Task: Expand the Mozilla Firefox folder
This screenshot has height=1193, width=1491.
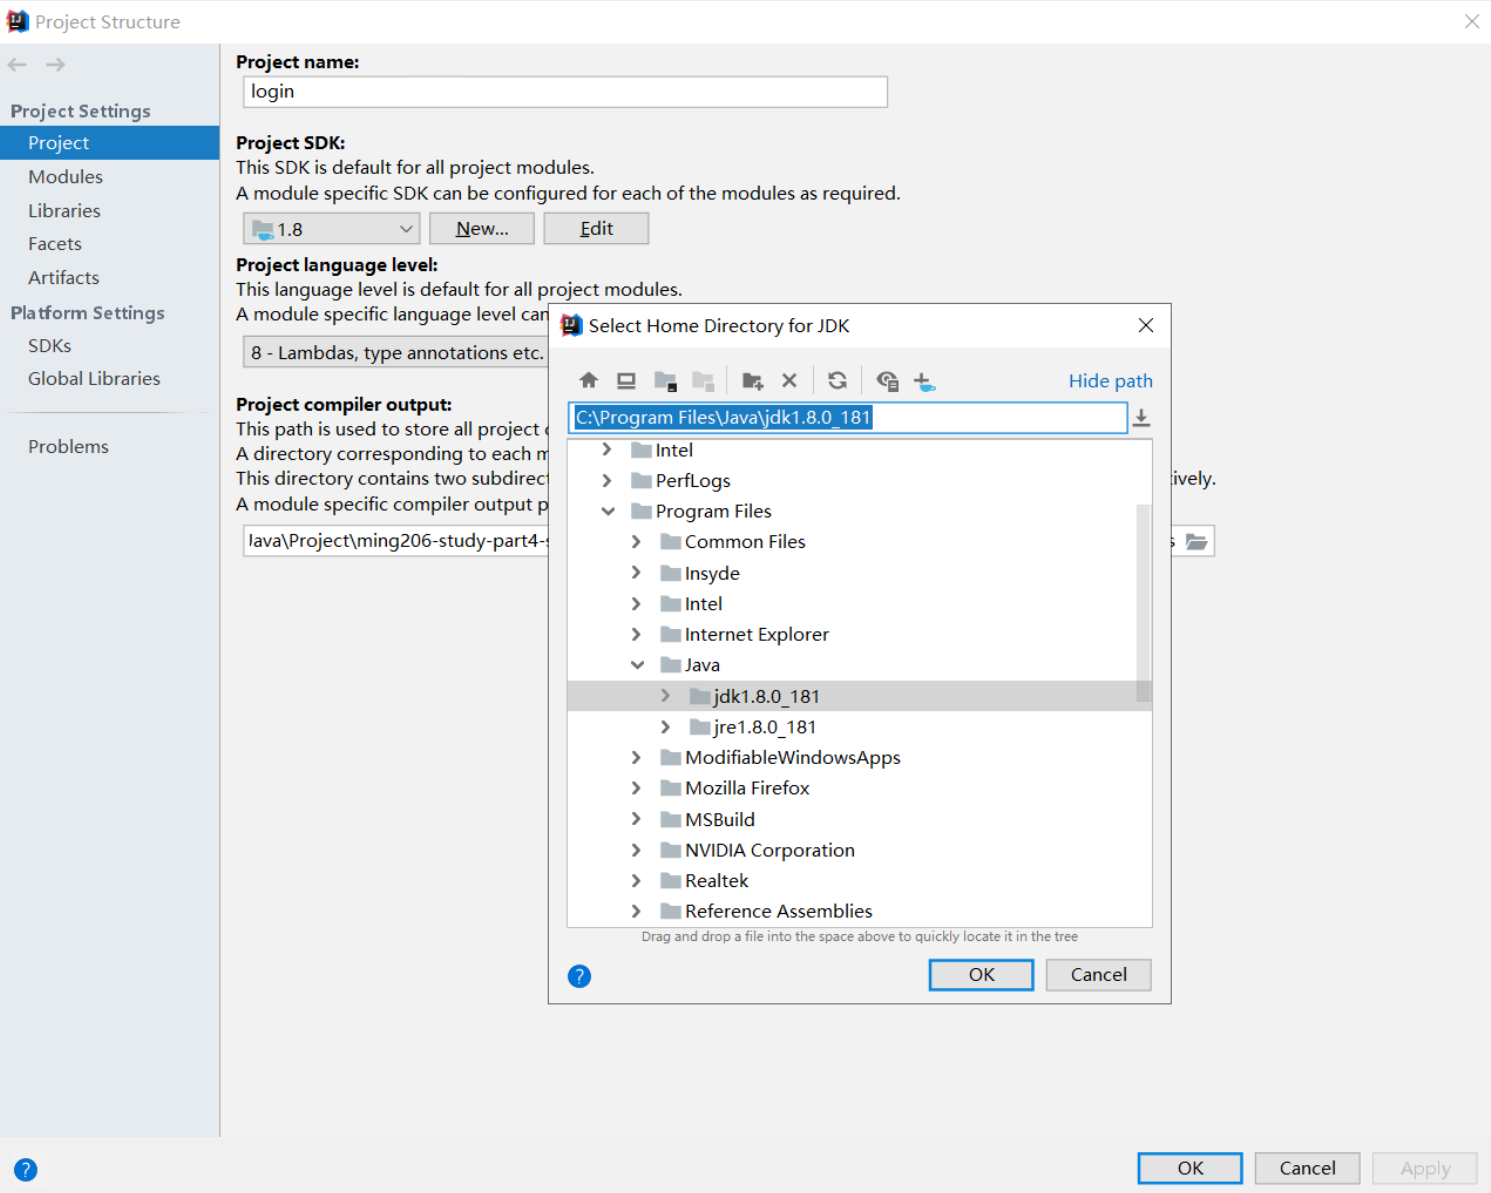Action: (x=636, y=788)
